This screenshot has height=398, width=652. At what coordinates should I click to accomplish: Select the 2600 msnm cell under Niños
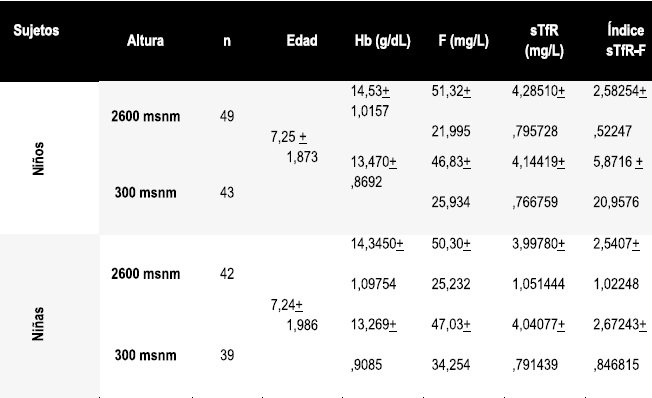(x=146, y=116)
